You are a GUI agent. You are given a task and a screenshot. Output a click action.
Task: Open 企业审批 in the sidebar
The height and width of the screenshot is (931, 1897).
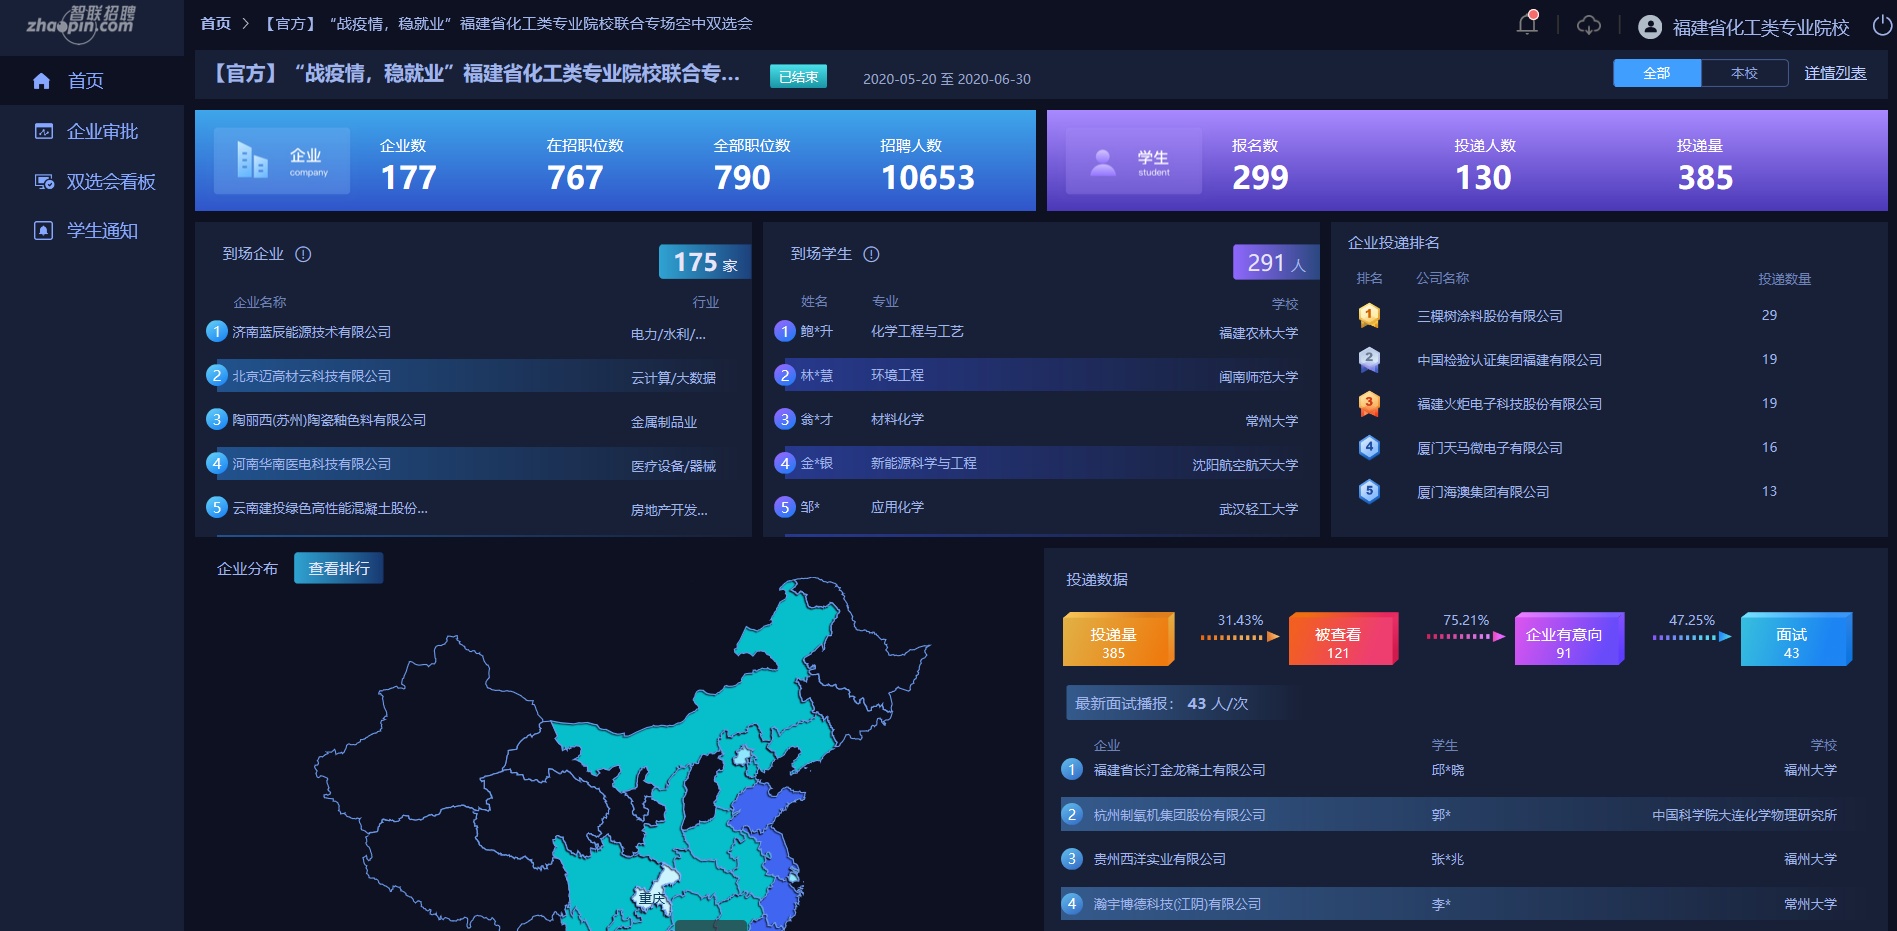click(x=102, y=131)
